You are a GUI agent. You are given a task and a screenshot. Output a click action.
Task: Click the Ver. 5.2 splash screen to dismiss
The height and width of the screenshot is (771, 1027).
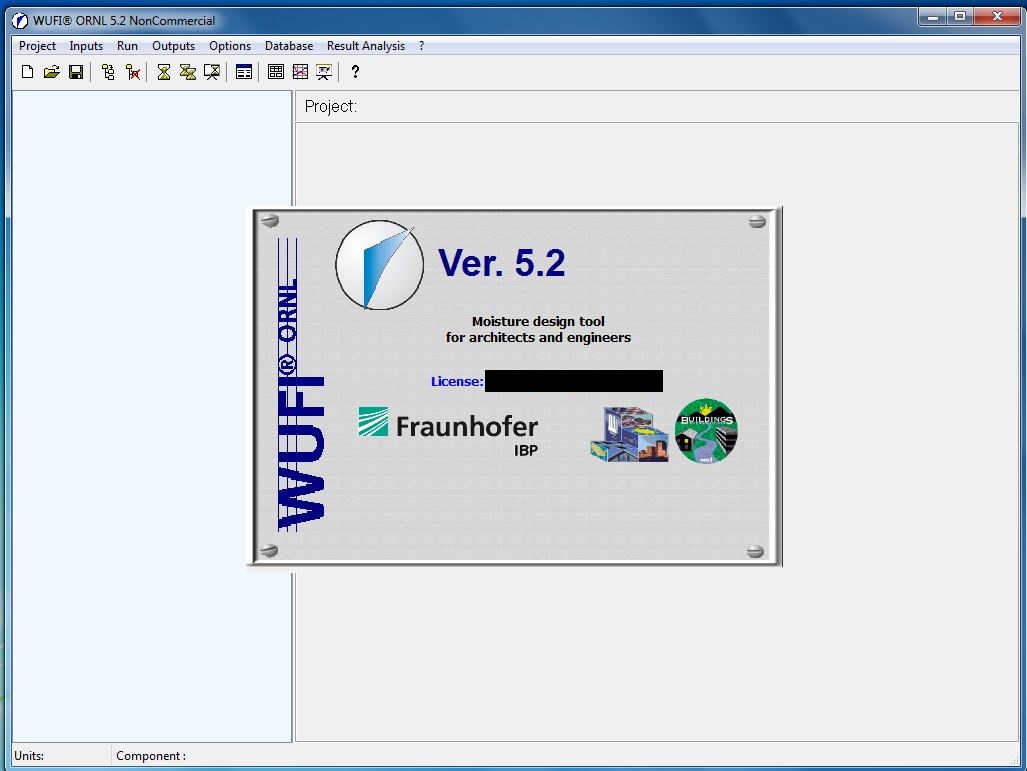pos(514,386)
